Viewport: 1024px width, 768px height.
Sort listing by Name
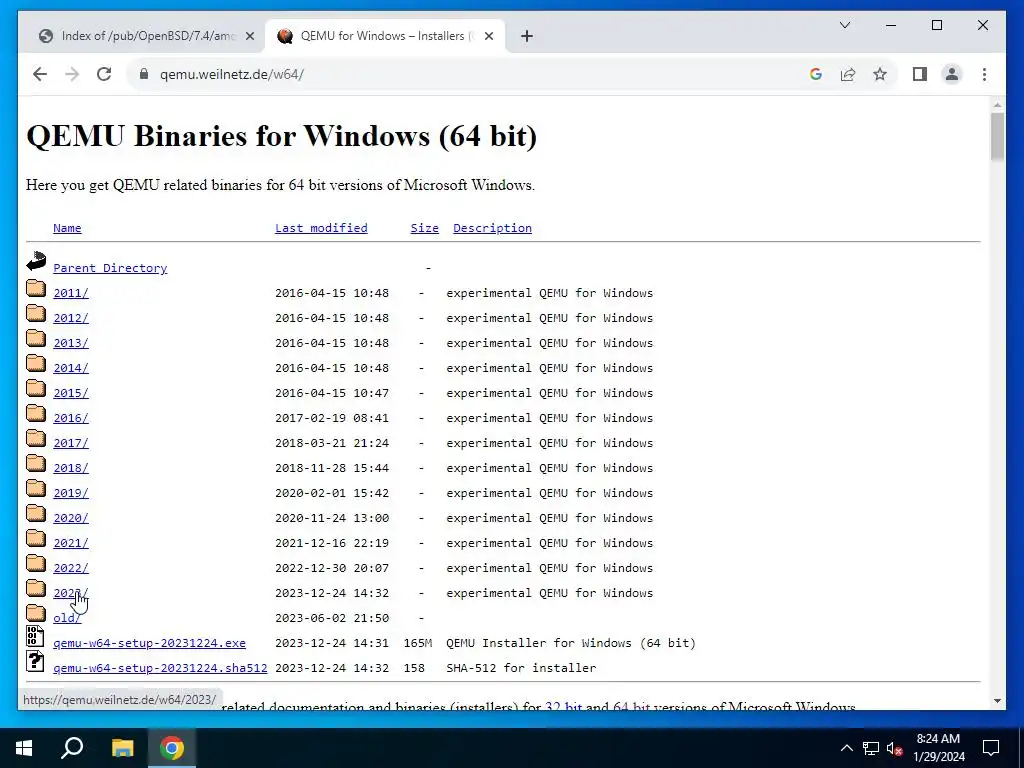[67, 228]
